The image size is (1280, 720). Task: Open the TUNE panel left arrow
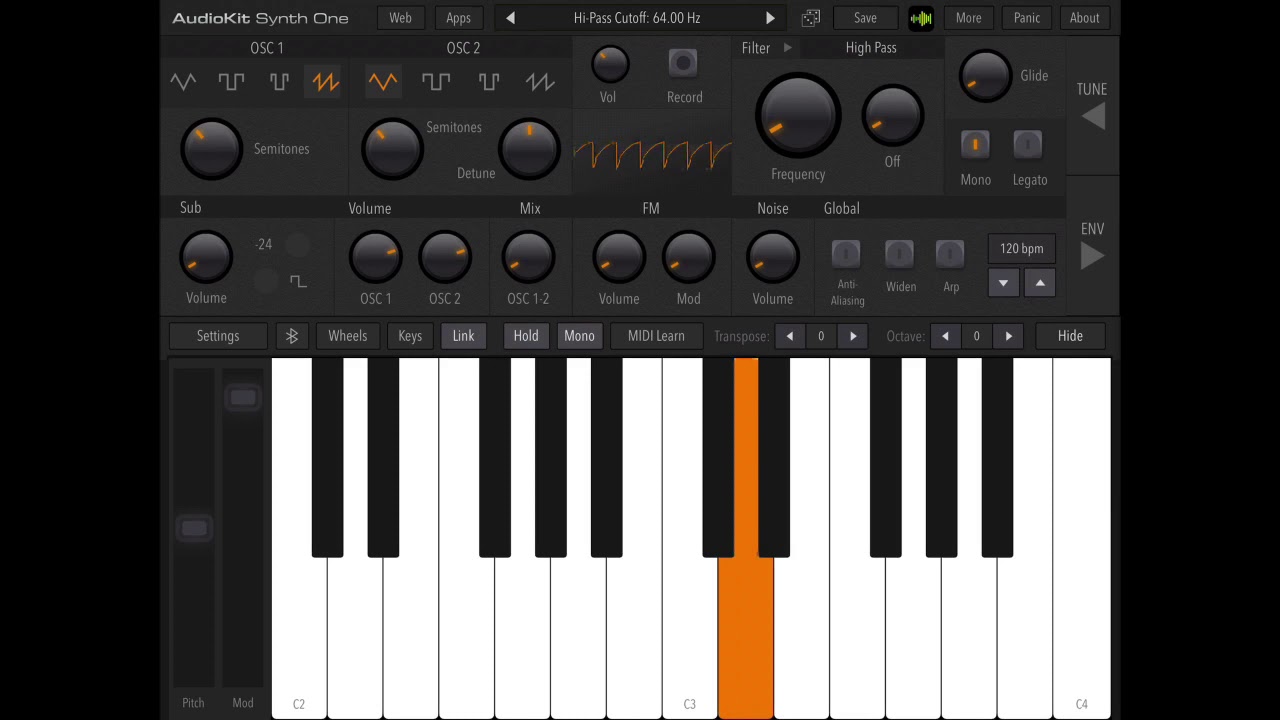[x=1093, y=117]
